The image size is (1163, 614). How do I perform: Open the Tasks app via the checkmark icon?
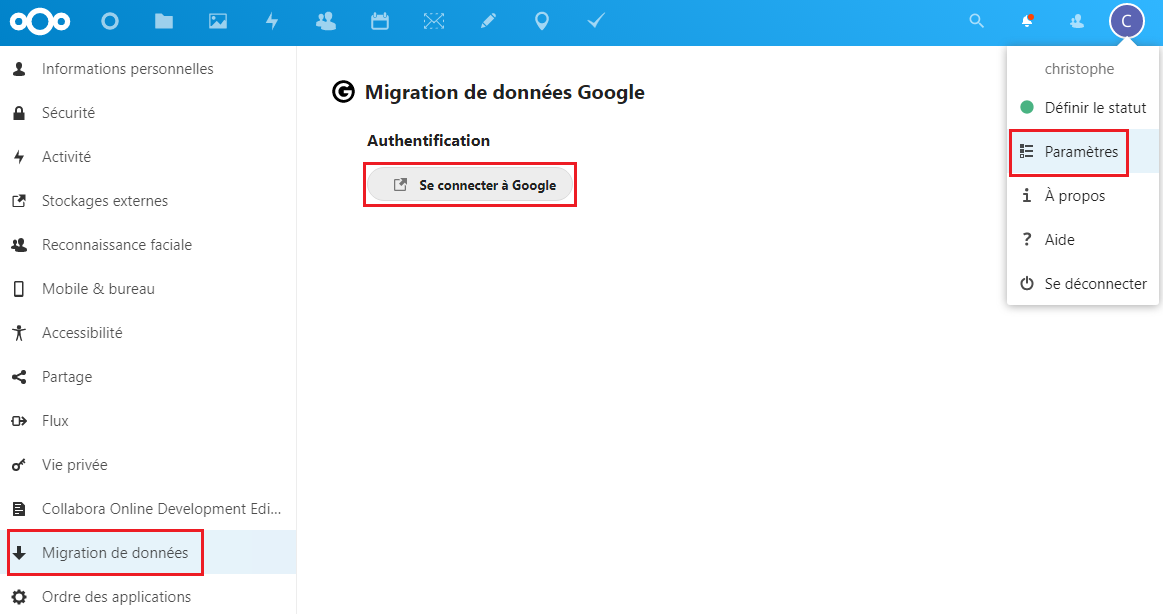pyautogui.click(x=595, y=20)
